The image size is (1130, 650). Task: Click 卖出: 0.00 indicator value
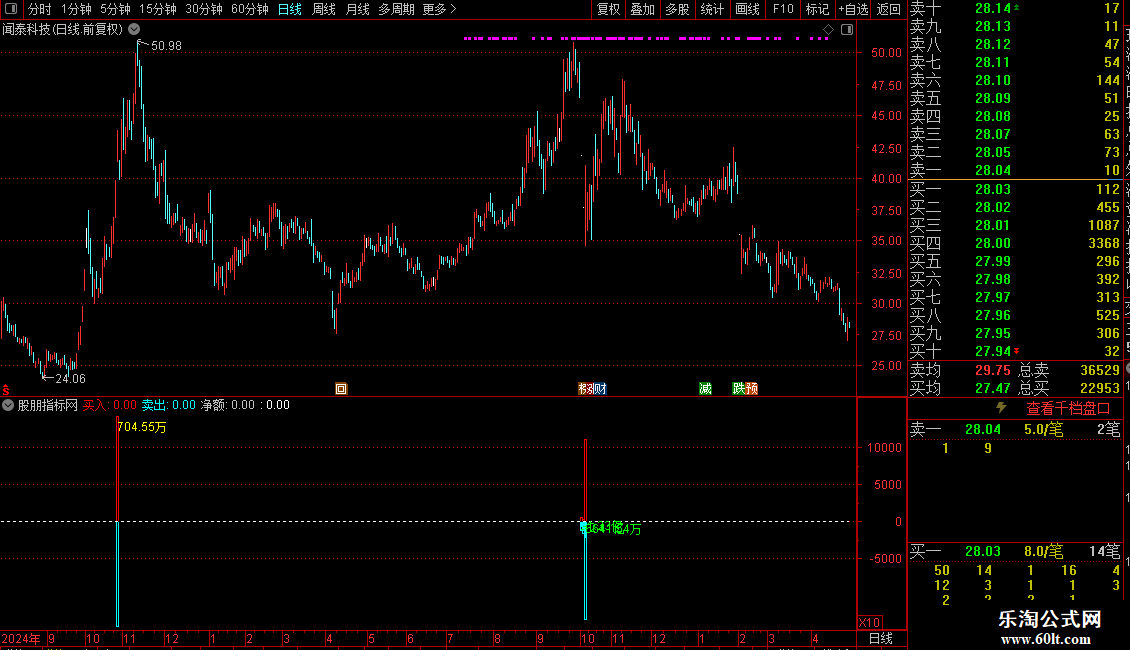(169, 405)
